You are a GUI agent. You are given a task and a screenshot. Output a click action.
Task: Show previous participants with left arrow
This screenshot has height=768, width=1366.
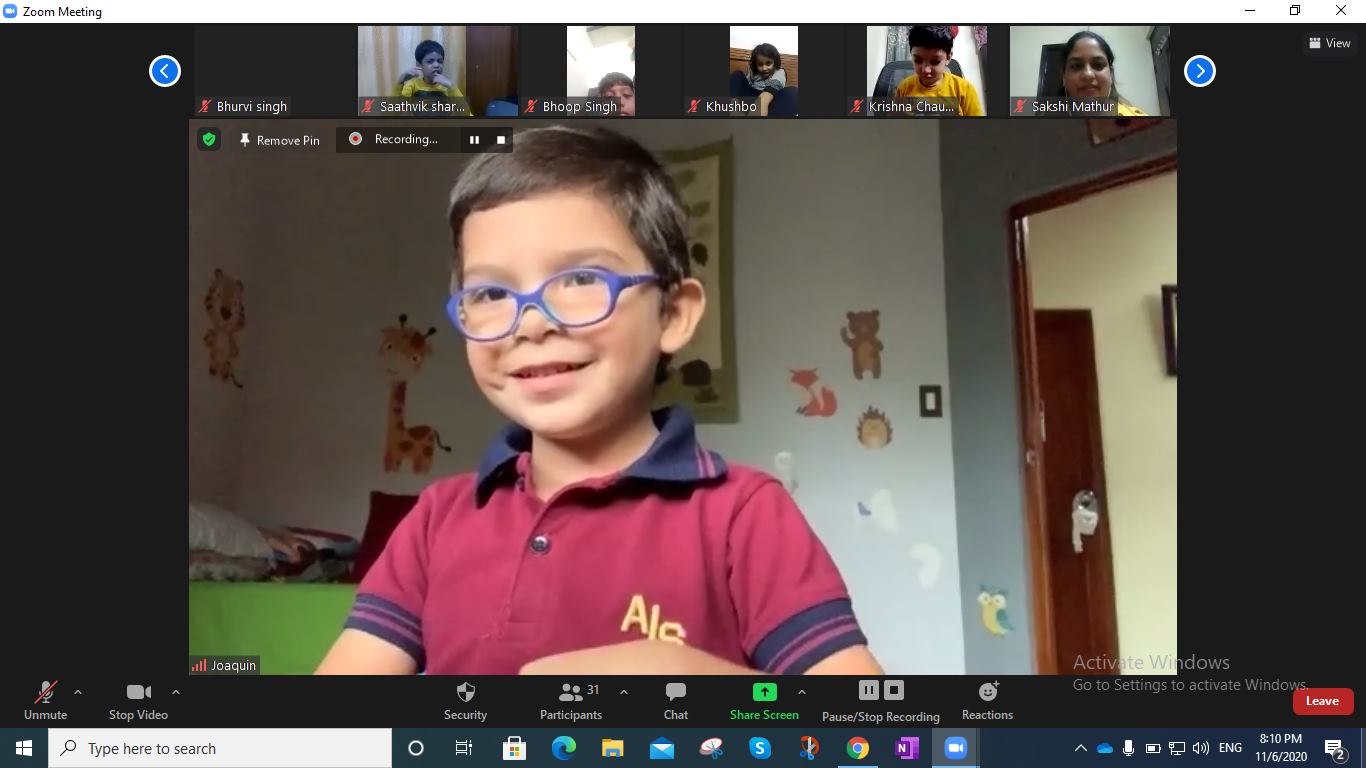[x=165, y=71]
